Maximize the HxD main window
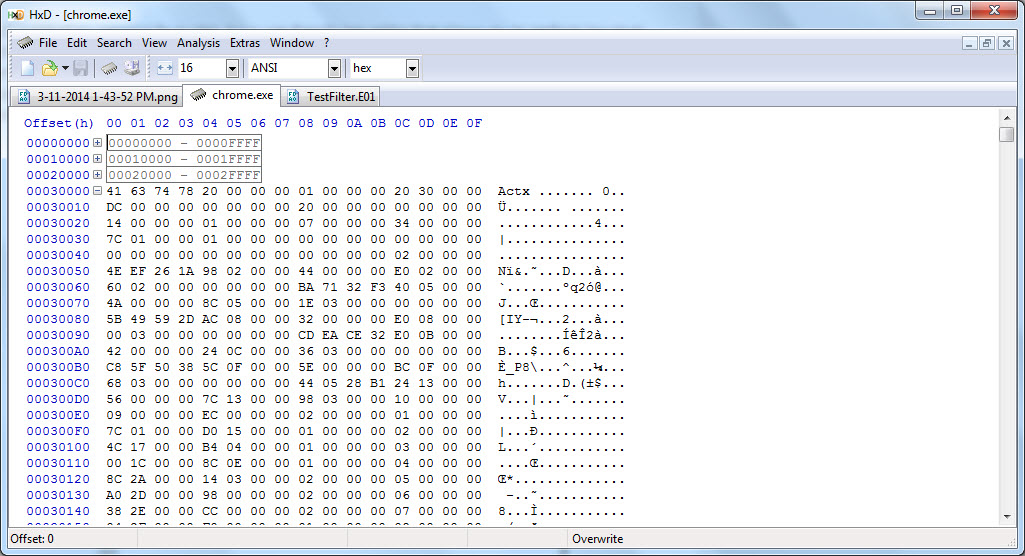The height and width of the screenshot is (556, 1025). point(957,10)
